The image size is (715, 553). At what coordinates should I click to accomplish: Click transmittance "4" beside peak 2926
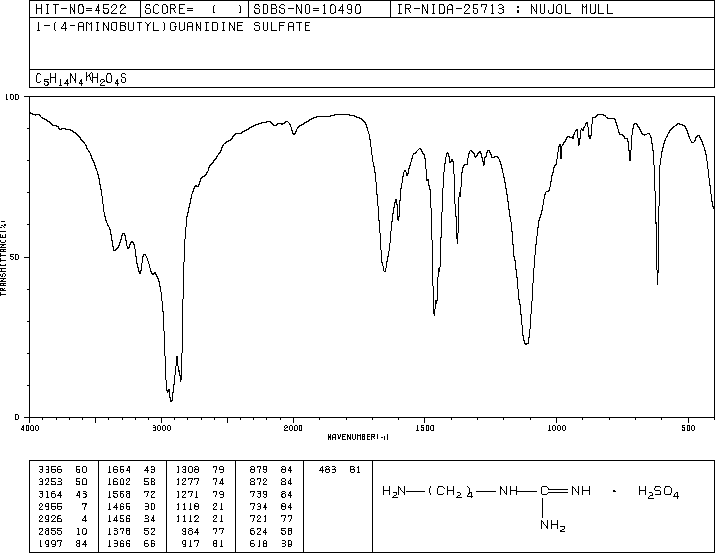coord(84,519)
